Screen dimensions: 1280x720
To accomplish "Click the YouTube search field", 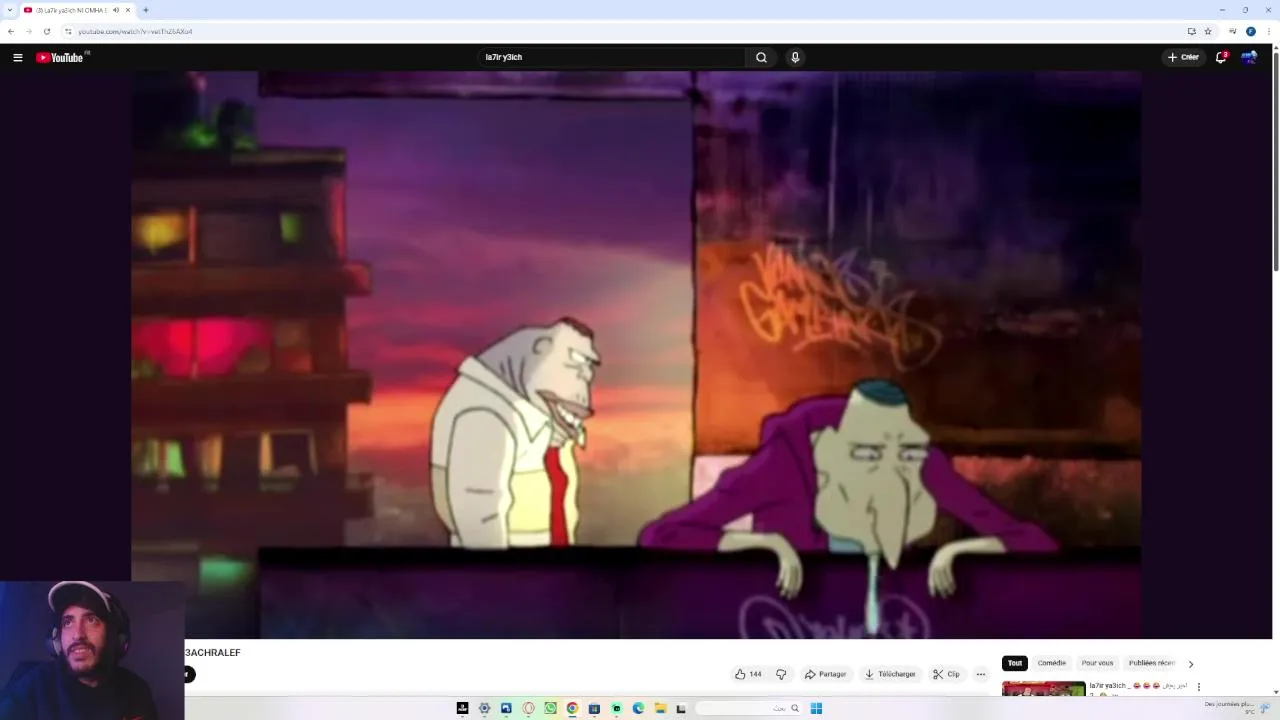I will (612, 57).
